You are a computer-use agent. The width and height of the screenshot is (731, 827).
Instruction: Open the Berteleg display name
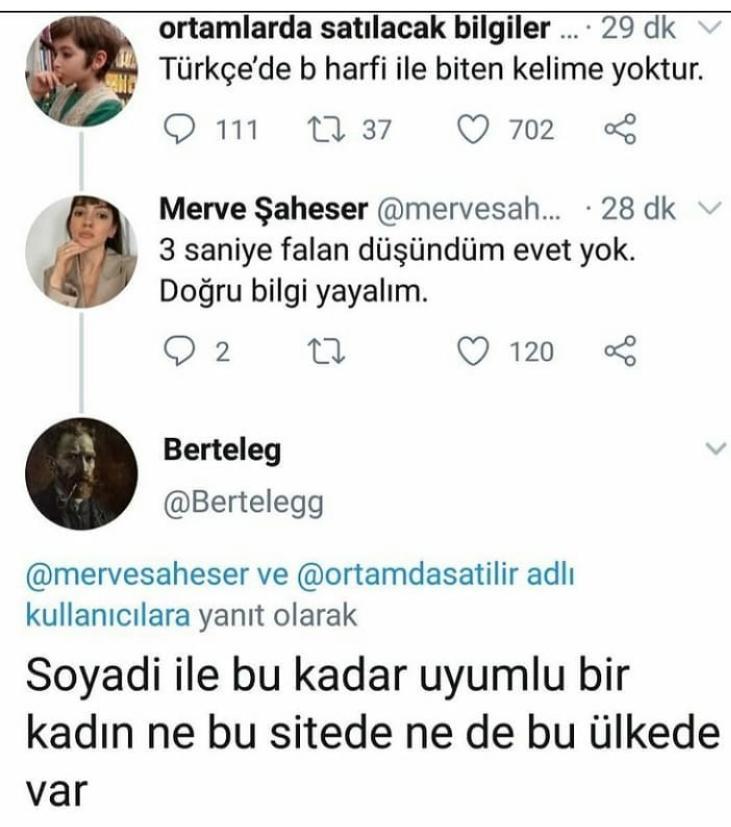click(221, 451)
